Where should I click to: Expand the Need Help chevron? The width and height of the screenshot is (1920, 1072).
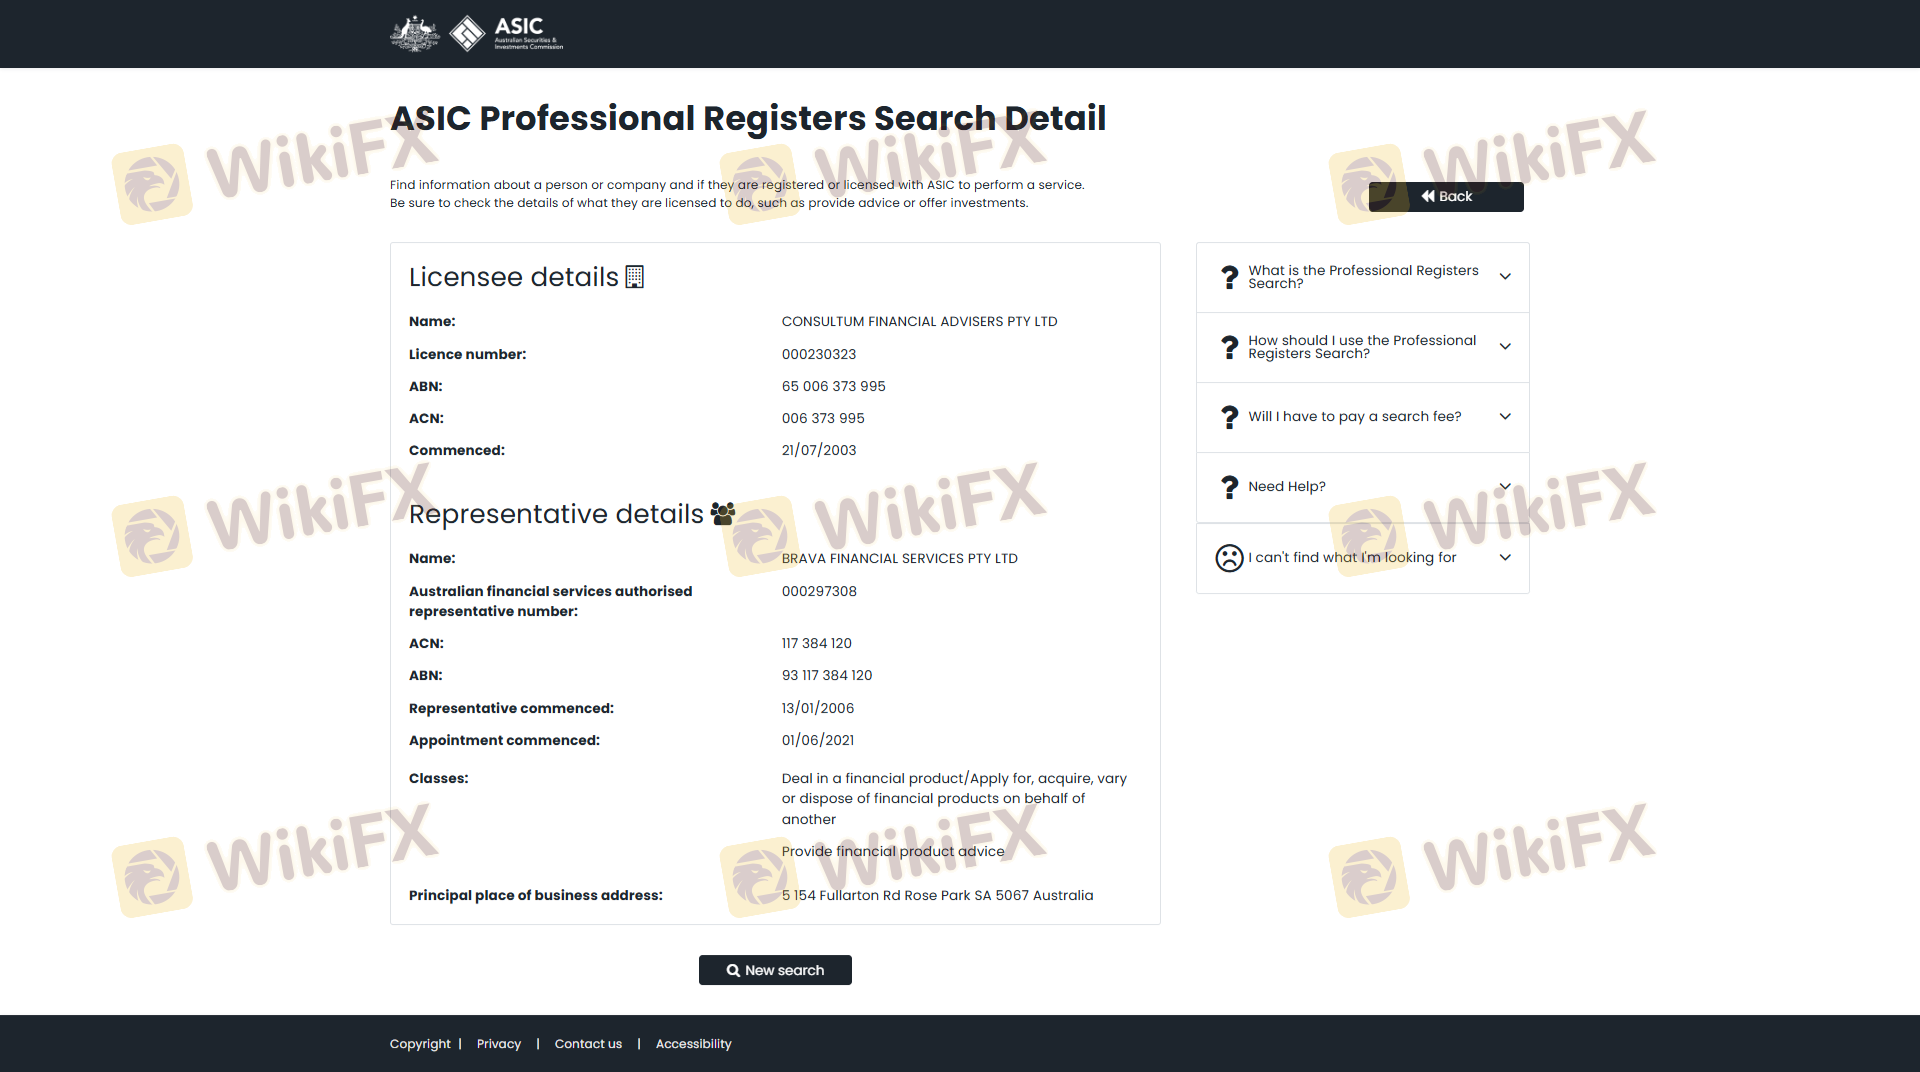click(1505, 487)
